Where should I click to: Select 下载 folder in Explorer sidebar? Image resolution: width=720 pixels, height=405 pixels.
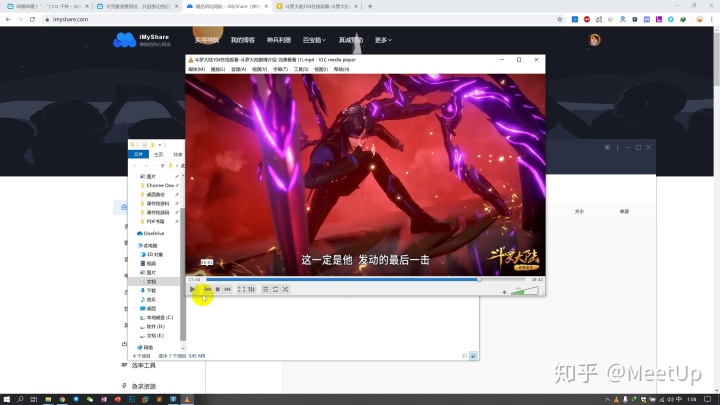click(x=148, y=291)
